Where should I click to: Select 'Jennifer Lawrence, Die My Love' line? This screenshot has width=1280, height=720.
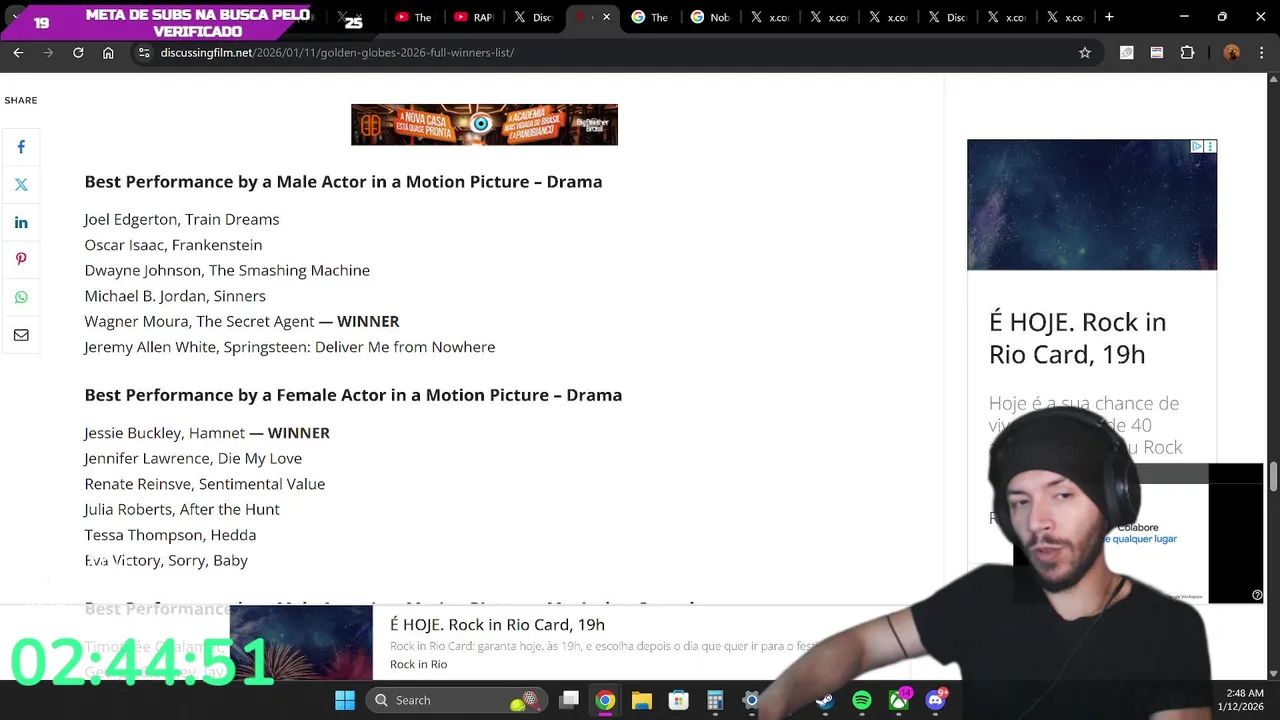pos(193,458)
